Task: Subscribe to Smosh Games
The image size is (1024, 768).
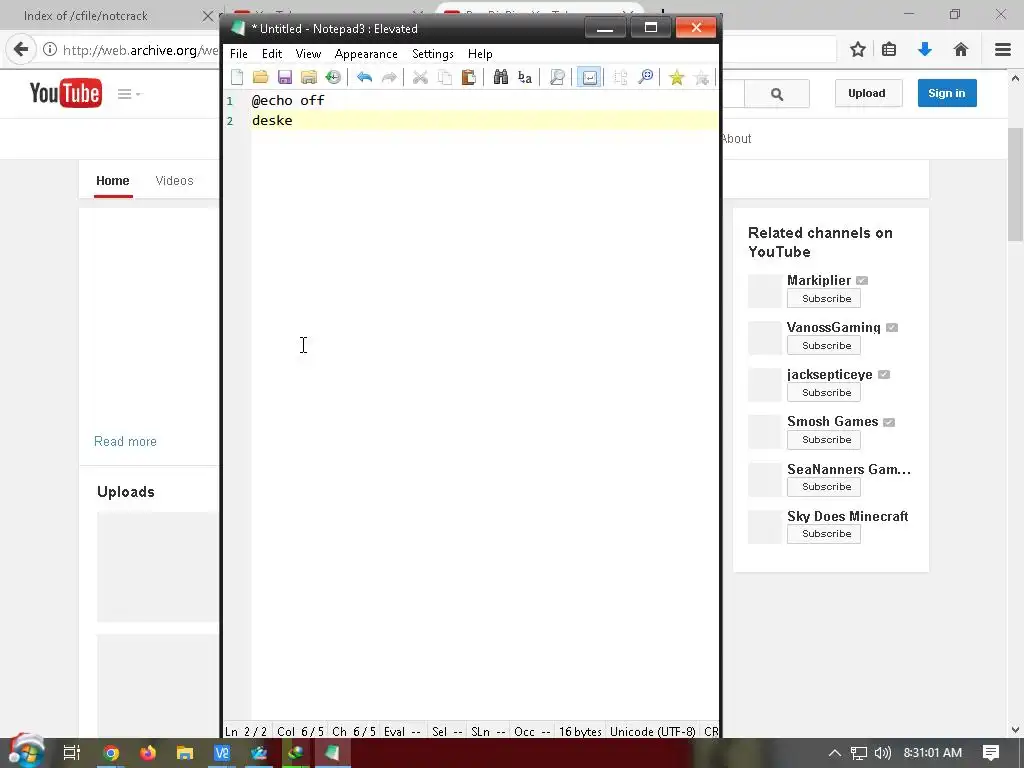Action: pos(824,440)
